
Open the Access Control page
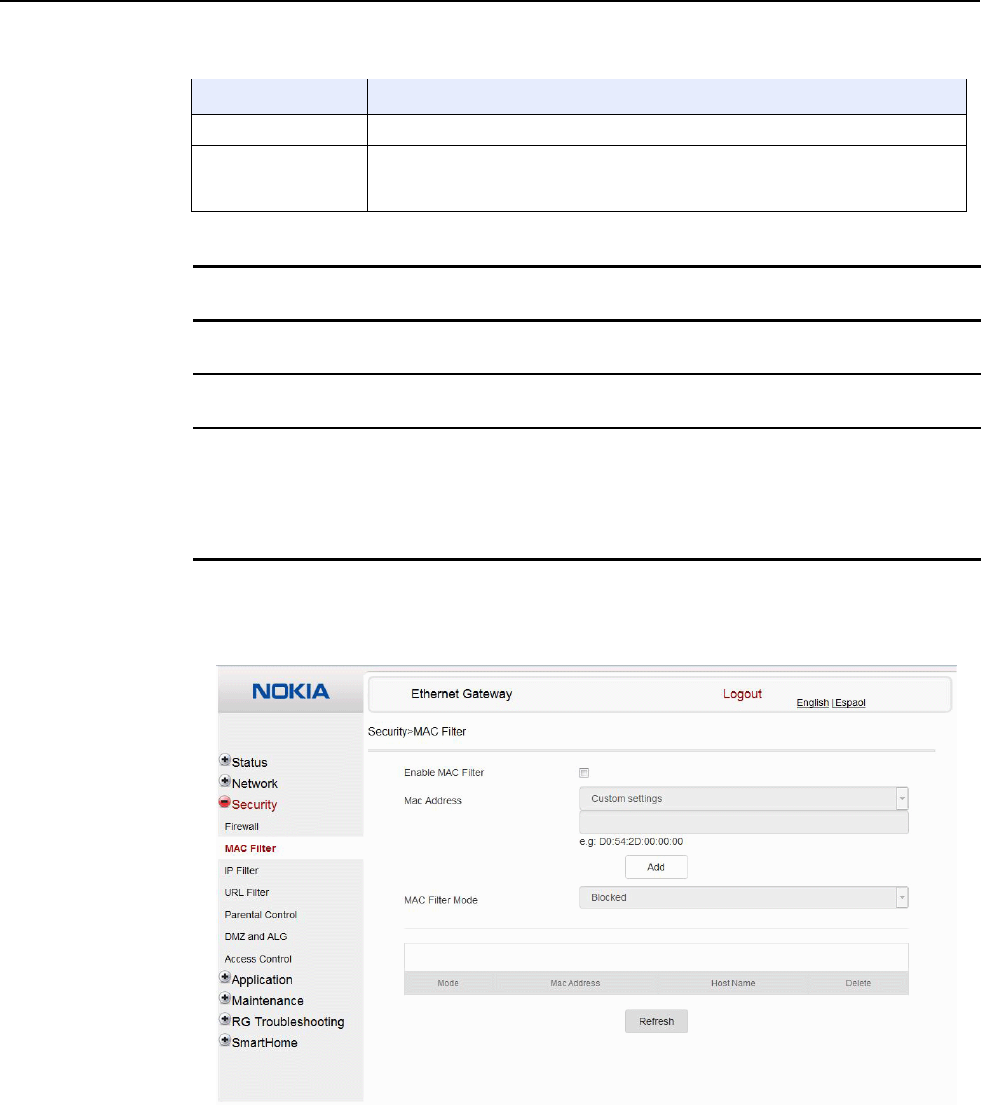coord(258,959)
